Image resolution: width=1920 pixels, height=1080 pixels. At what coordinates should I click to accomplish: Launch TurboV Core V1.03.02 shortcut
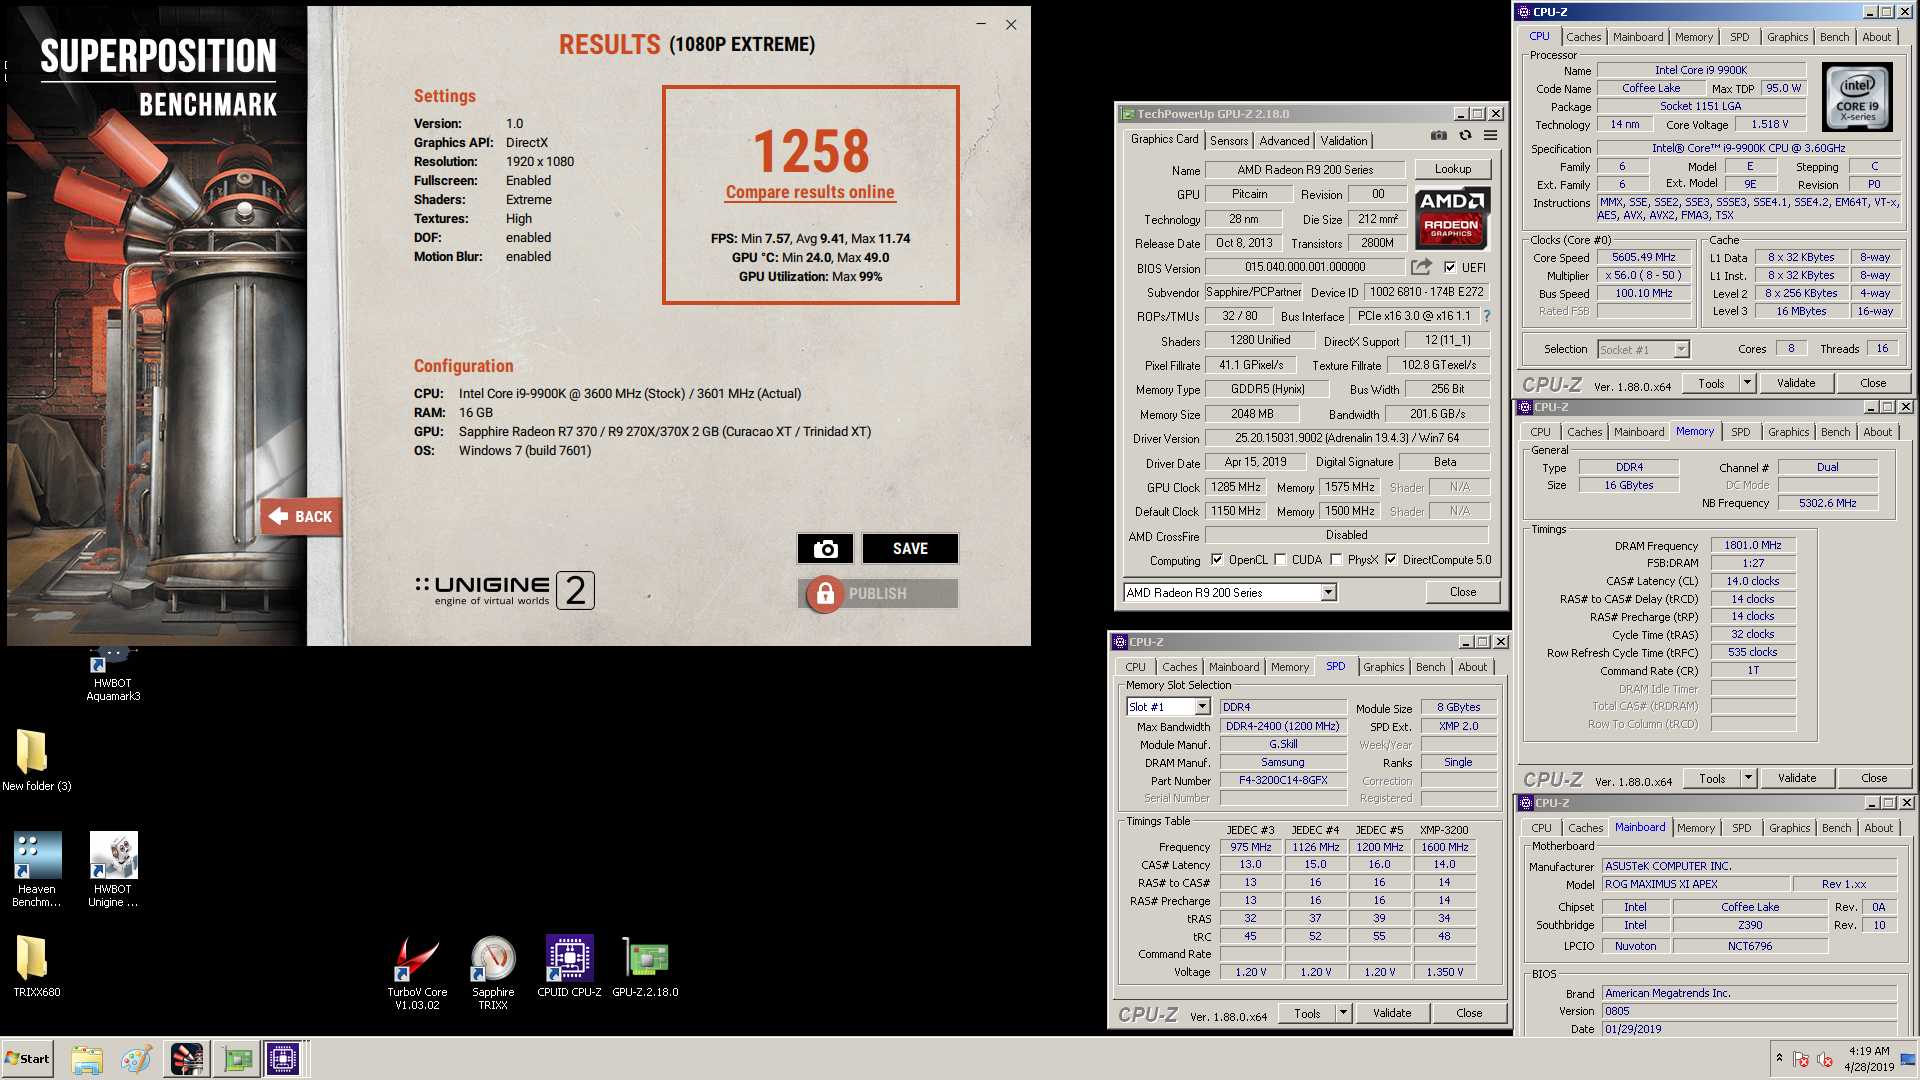[x=417, y=973]
